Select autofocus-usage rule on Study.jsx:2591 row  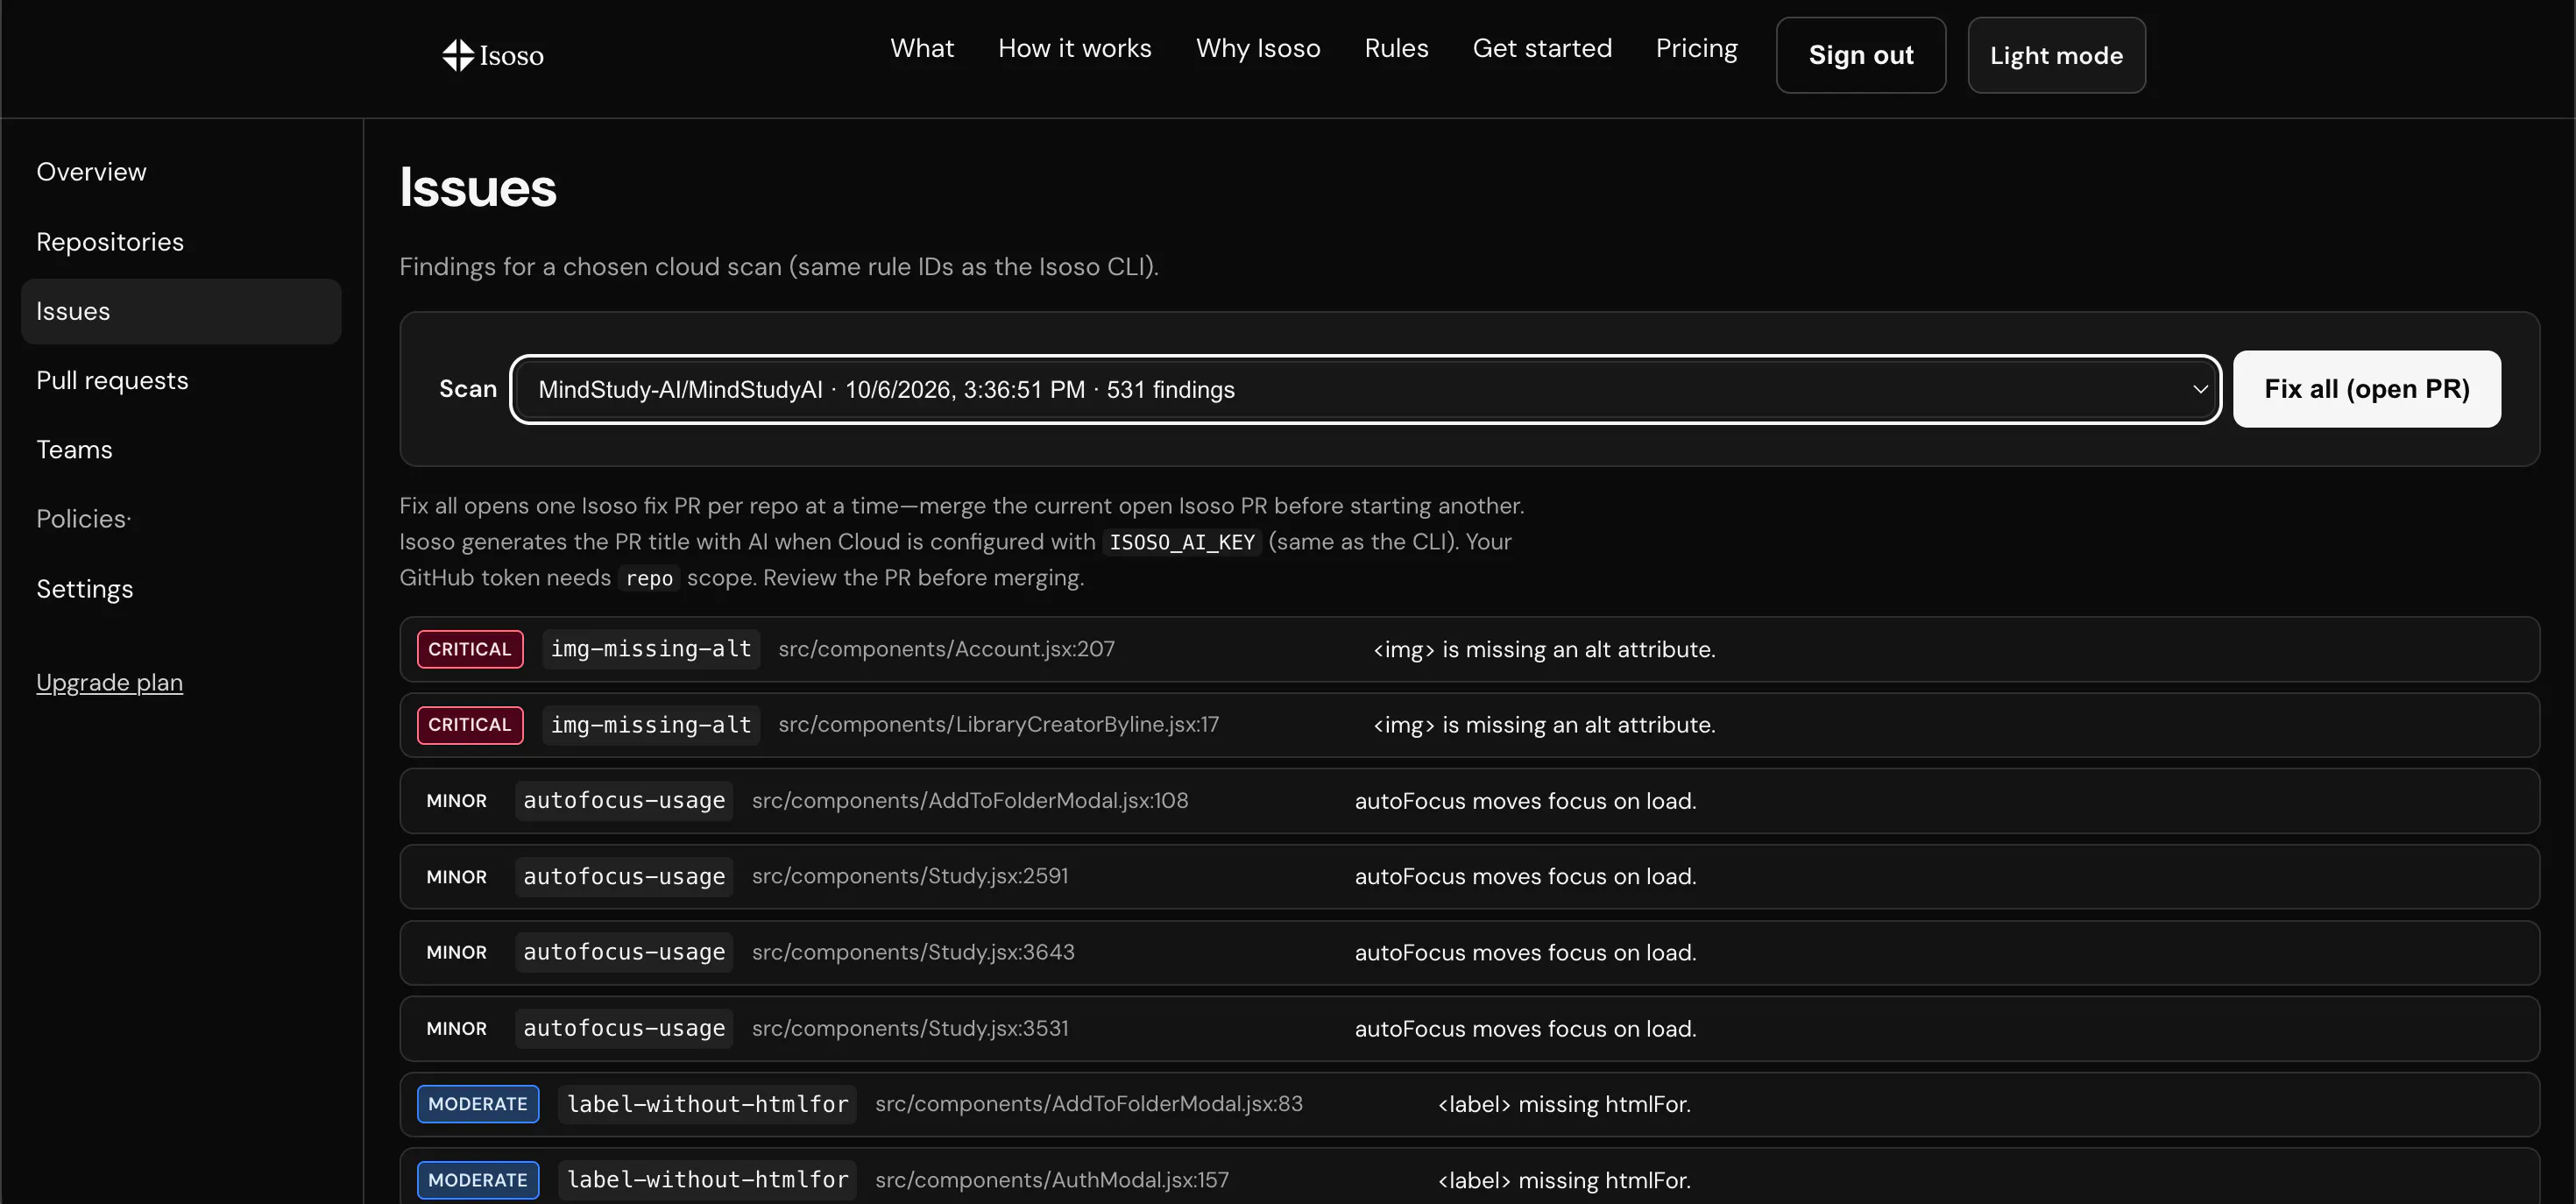point(624,877)
